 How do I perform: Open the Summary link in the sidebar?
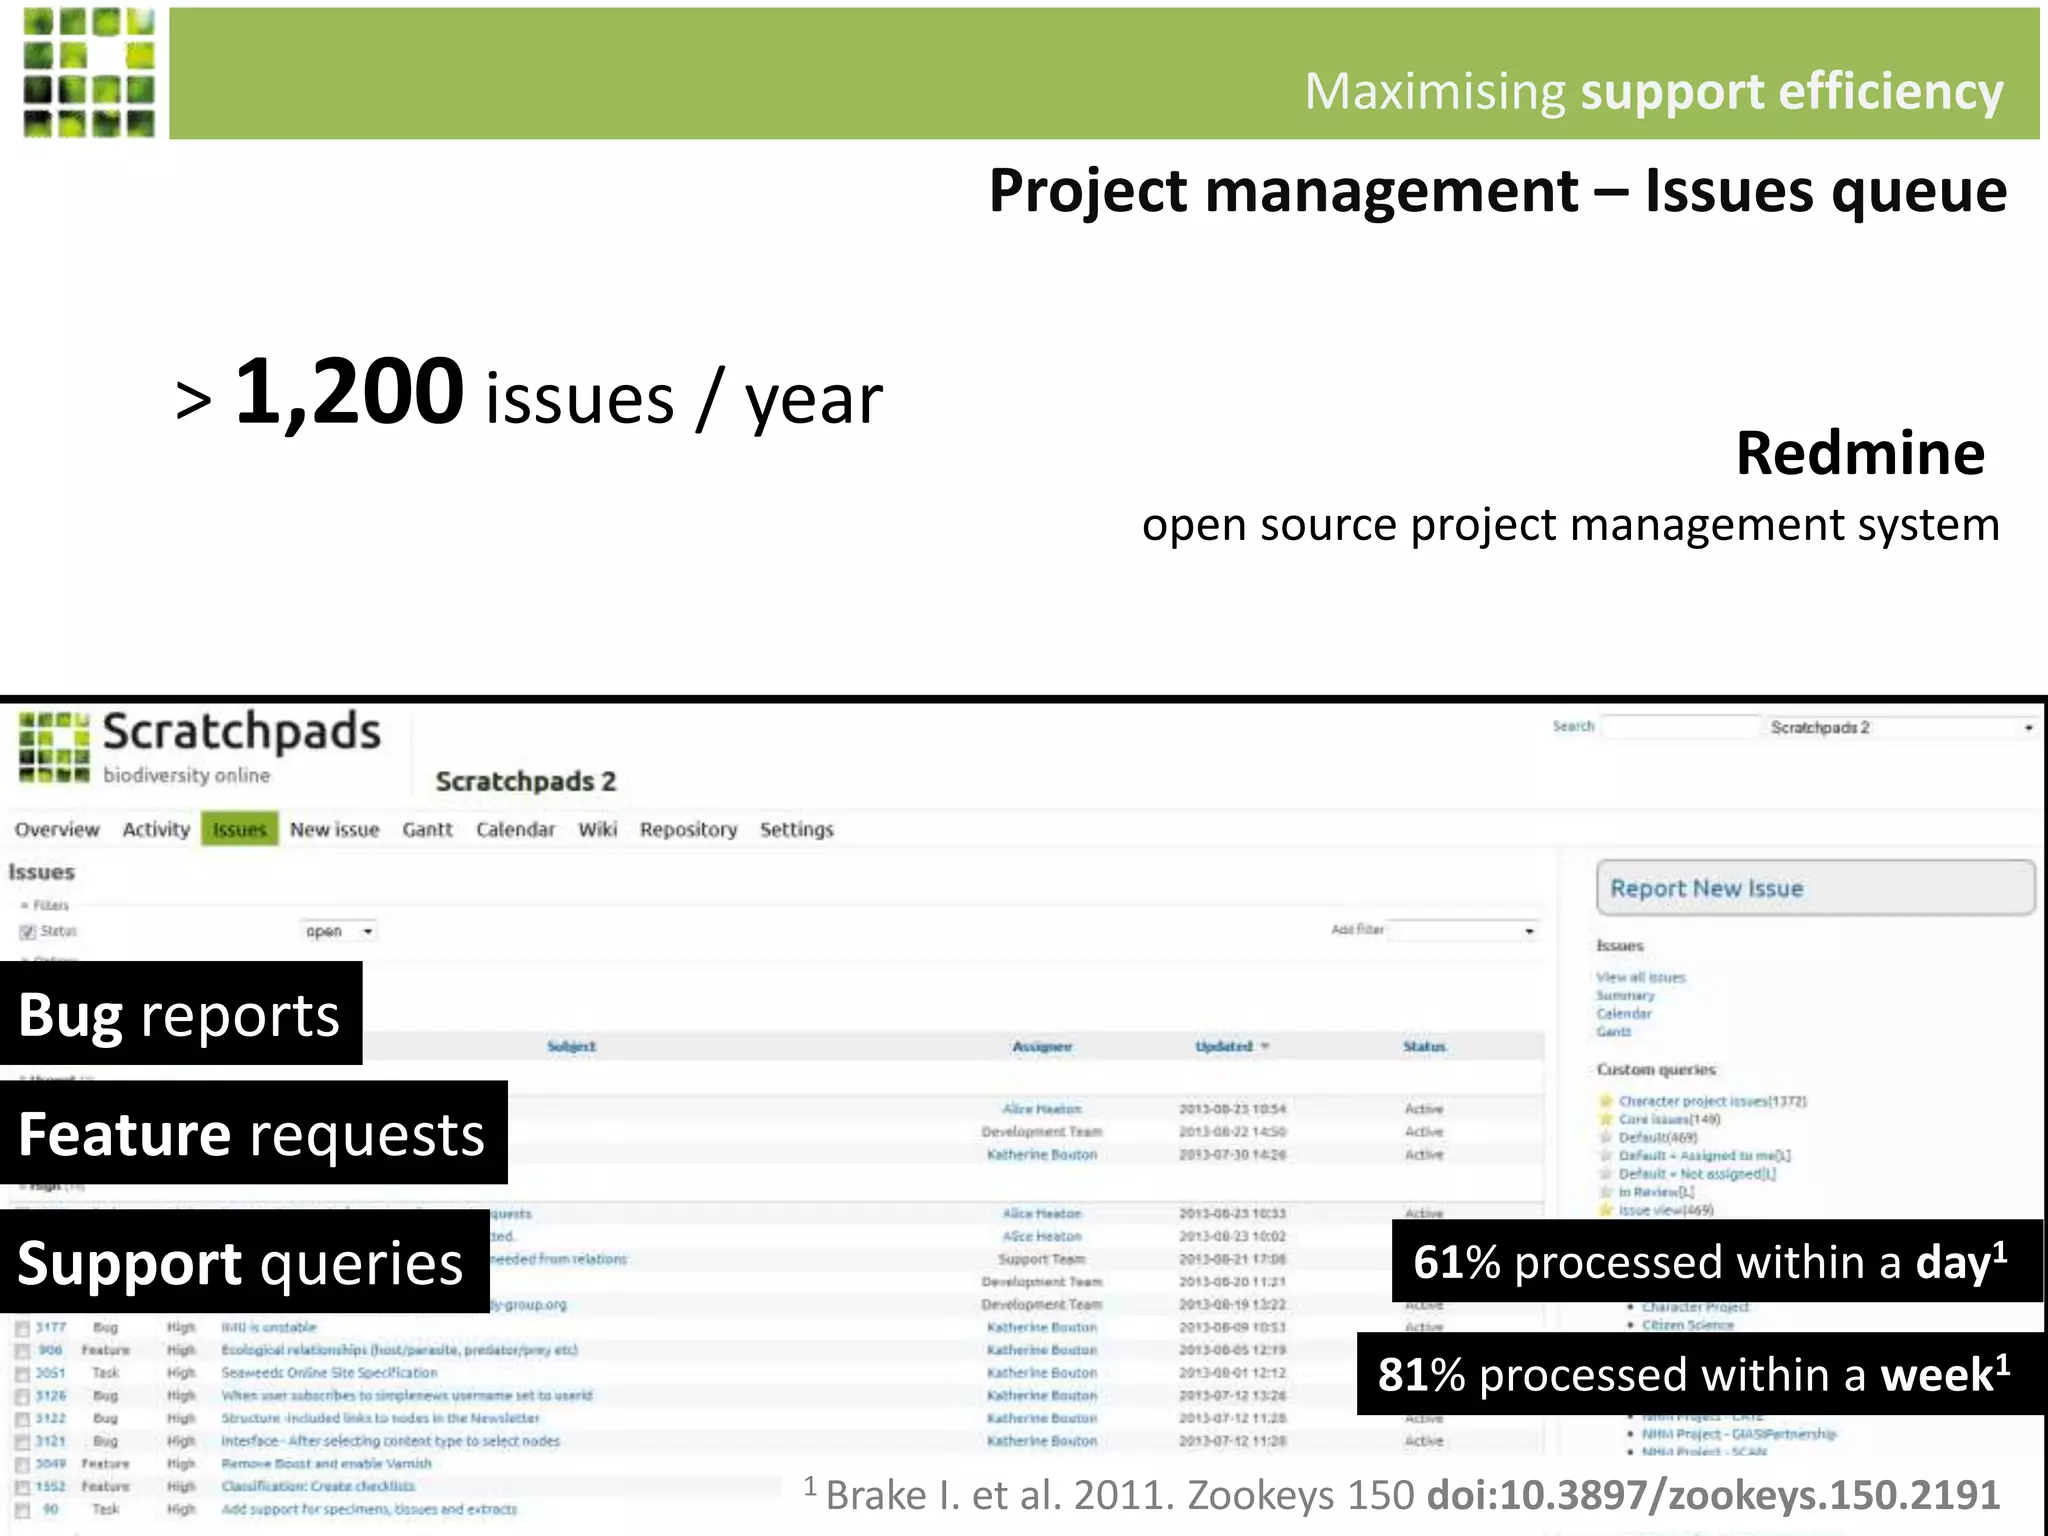pos(1625,995)
